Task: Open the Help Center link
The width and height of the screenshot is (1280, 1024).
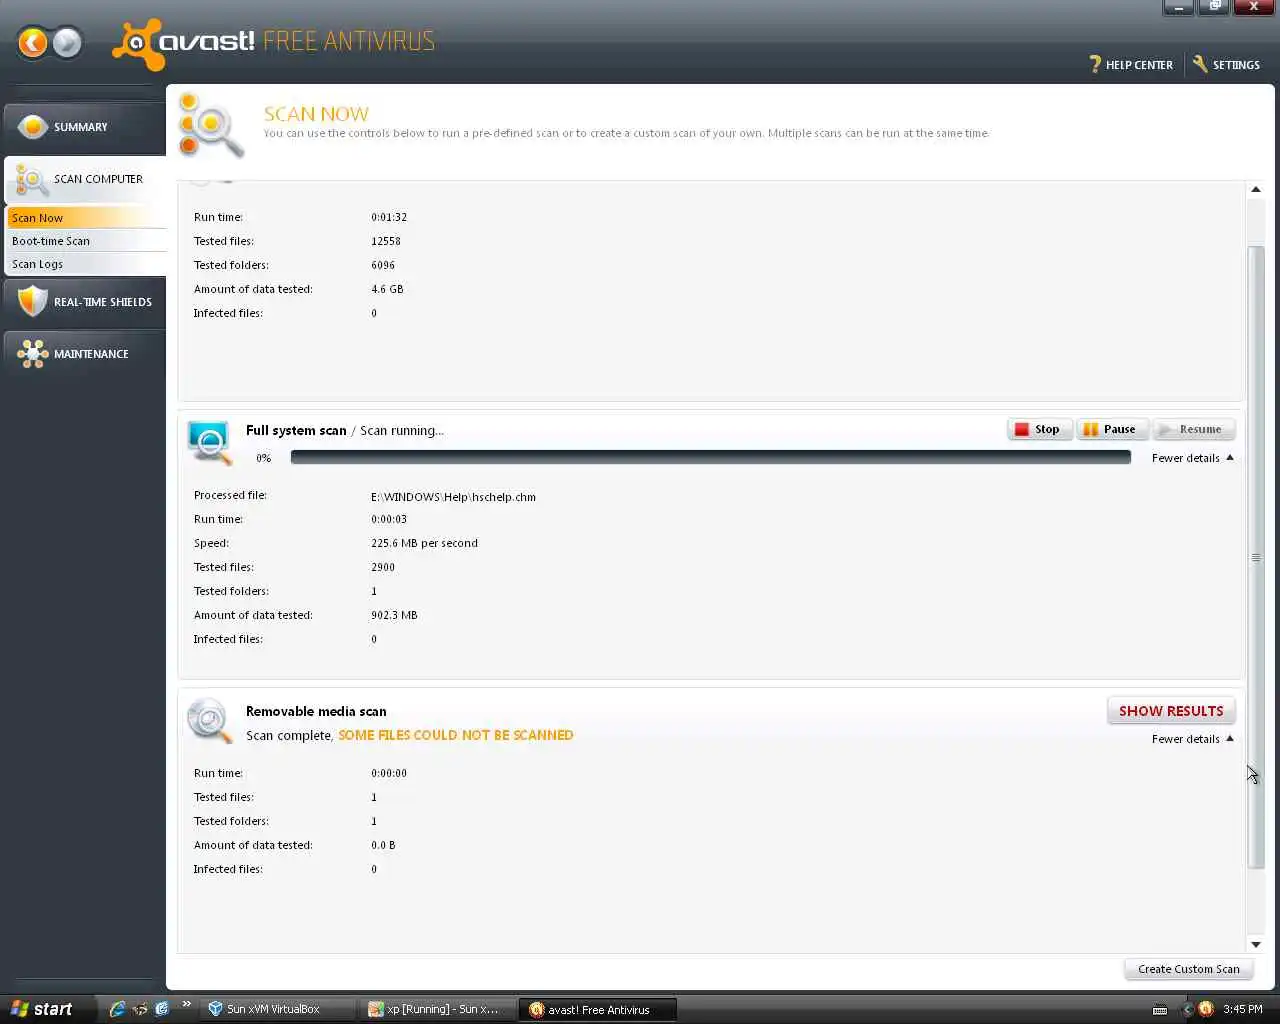Action: pos(1130,64)
